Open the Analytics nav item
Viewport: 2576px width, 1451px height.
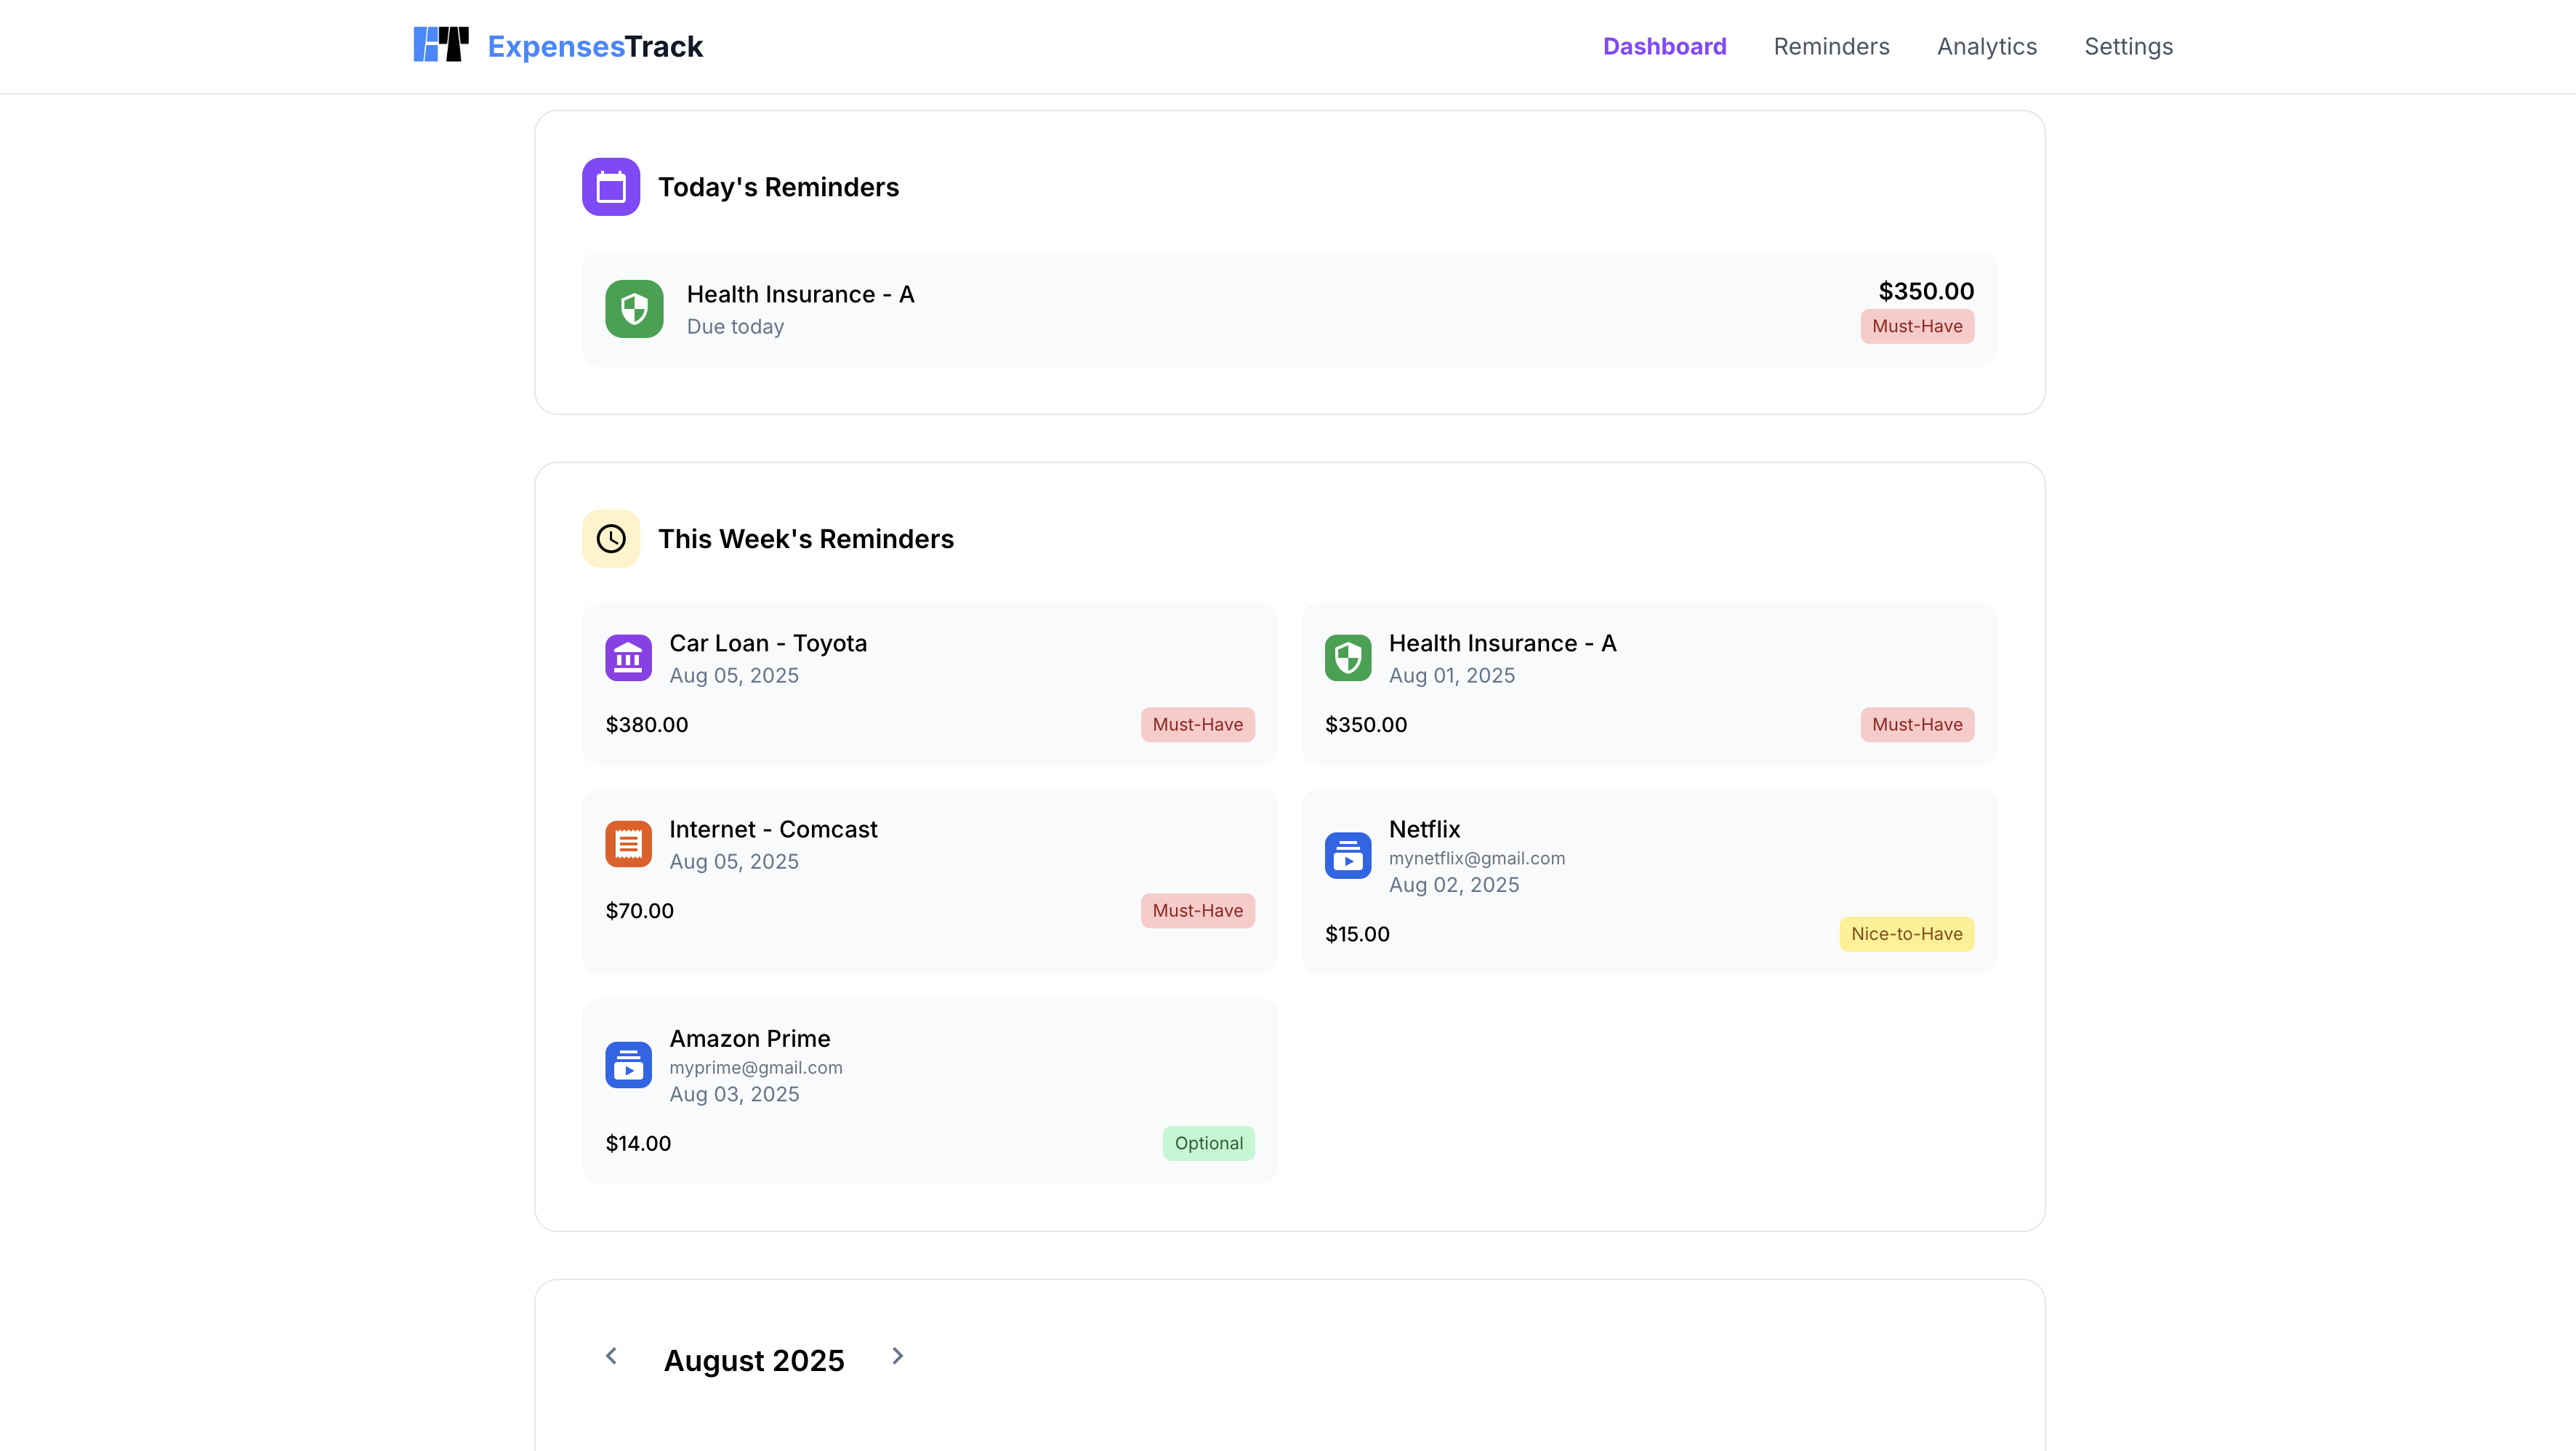[1986, 47]
